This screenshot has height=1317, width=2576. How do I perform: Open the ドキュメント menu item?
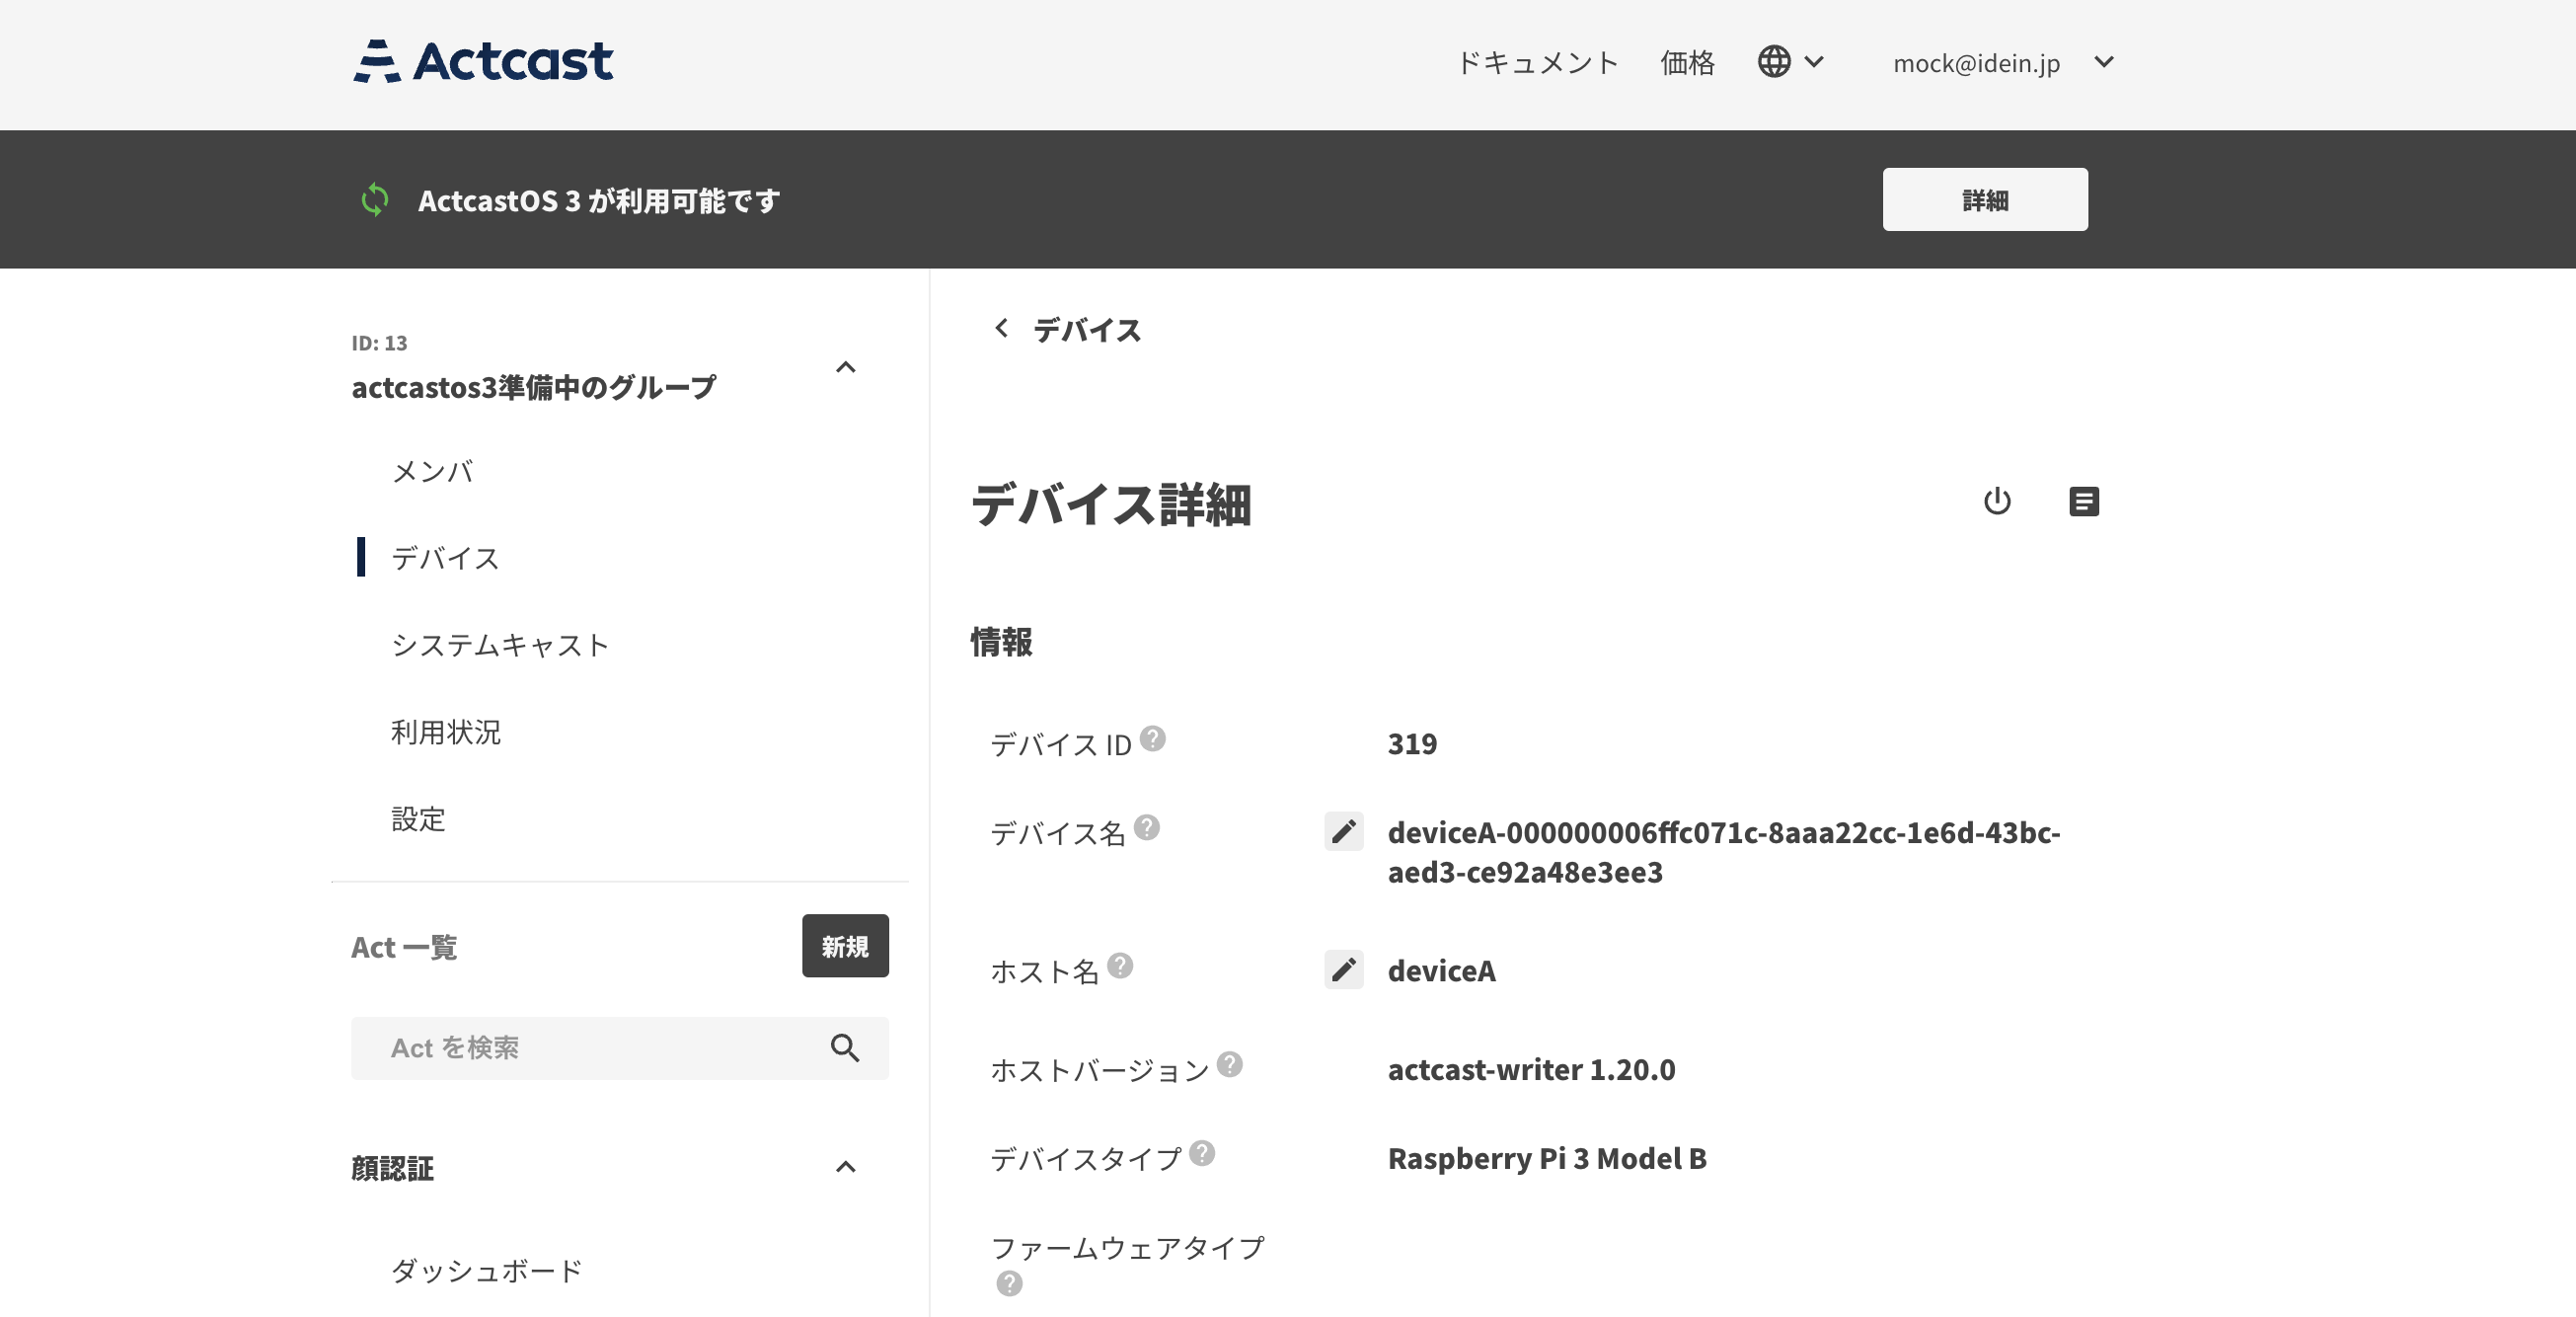1539,62
